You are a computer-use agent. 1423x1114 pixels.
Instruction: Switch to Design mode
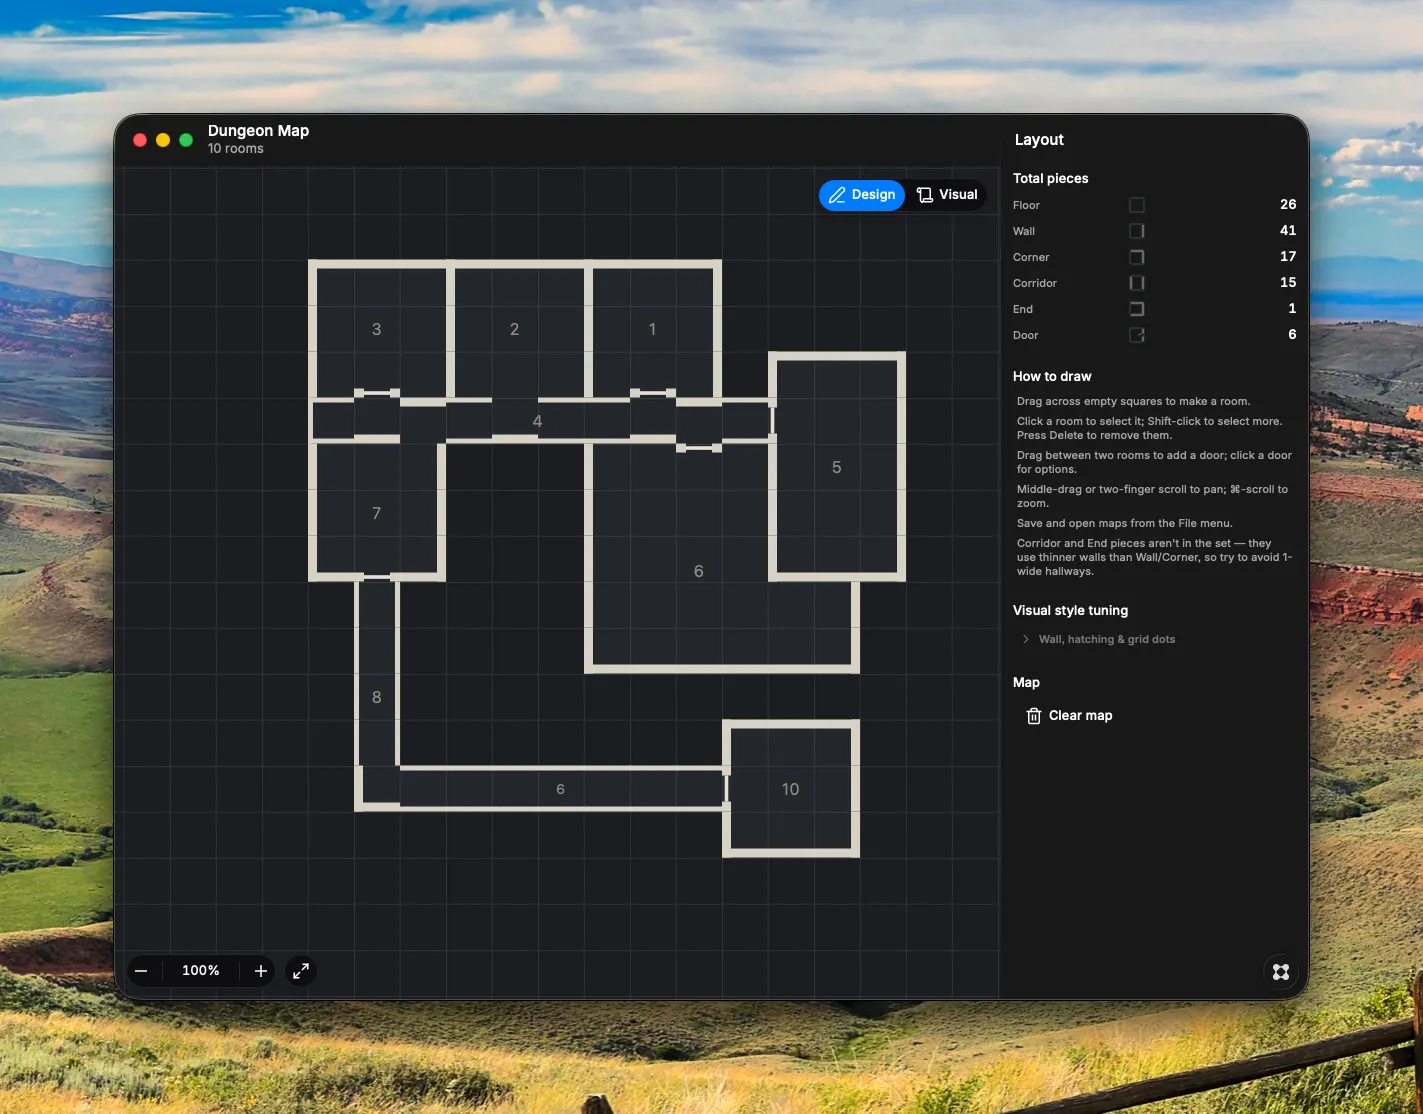coord(862,195)
